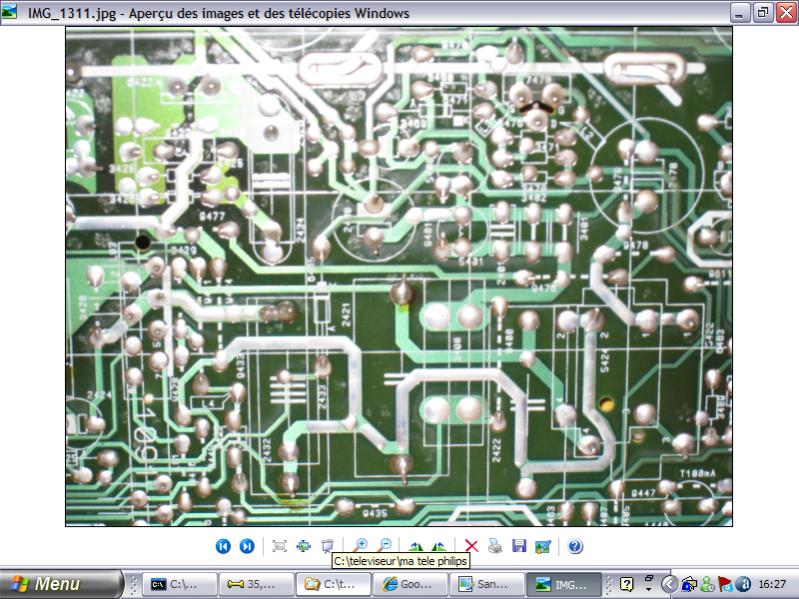Image resolution: width=799 pixels, height=599 pixels.
Task: Select the Best Fit view icon
Action: pyautogui.click(x=279, y=546)
